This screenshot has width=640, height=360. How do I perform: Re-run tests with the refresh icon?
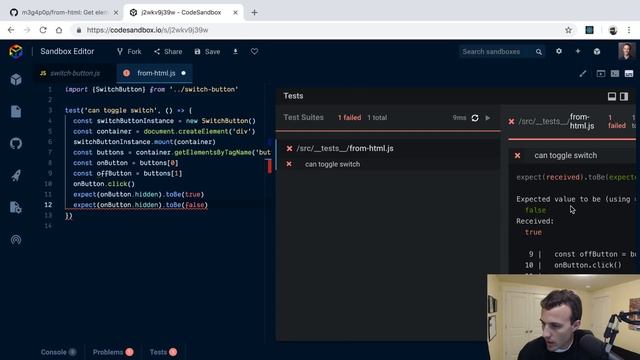click(475, 118)
